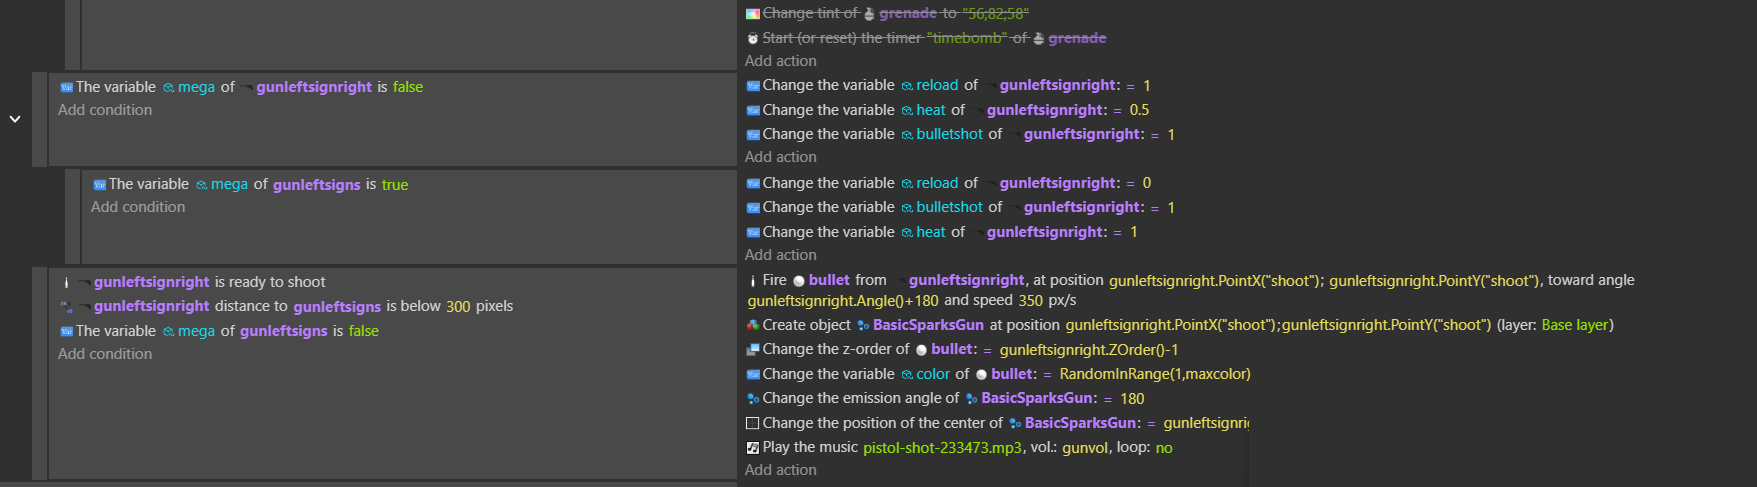Screen dimensions: 1757x487
Task: Add action below heat equals 1
Action: click(781, 255)
